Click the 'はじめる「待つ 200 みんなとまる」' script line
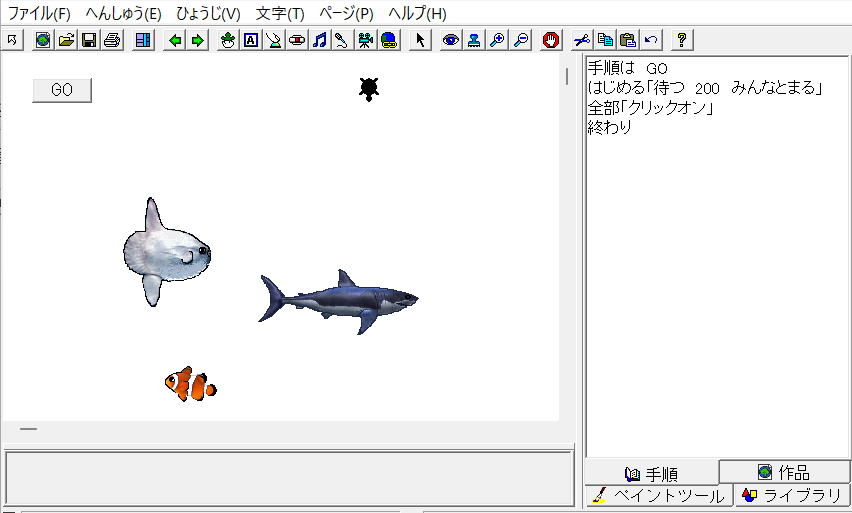852x513 pixels. (705, 87)
